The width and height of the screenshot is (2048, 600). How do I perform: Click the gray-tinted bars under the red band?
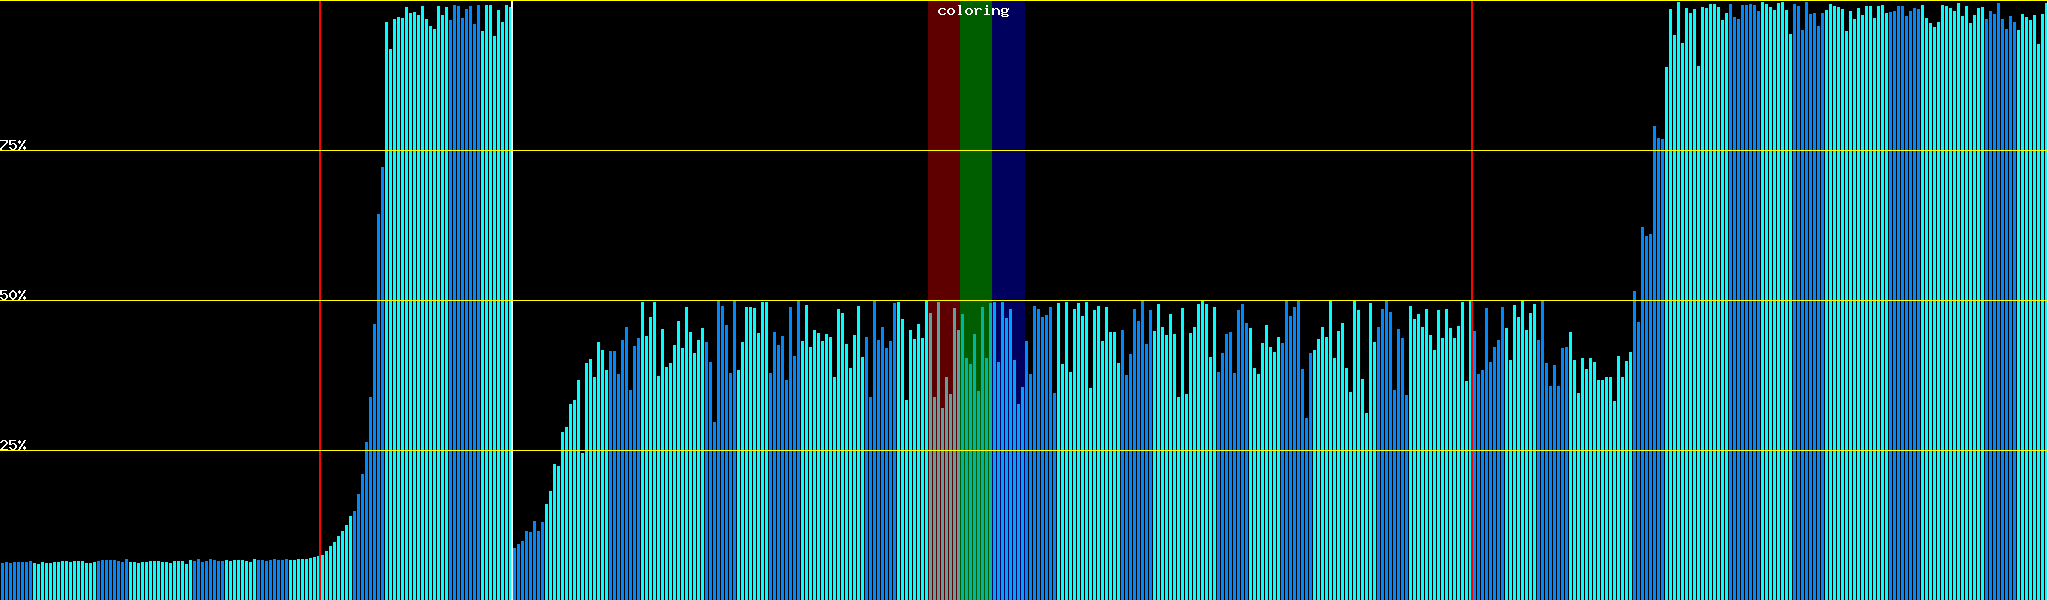click(x=943, y=500)
